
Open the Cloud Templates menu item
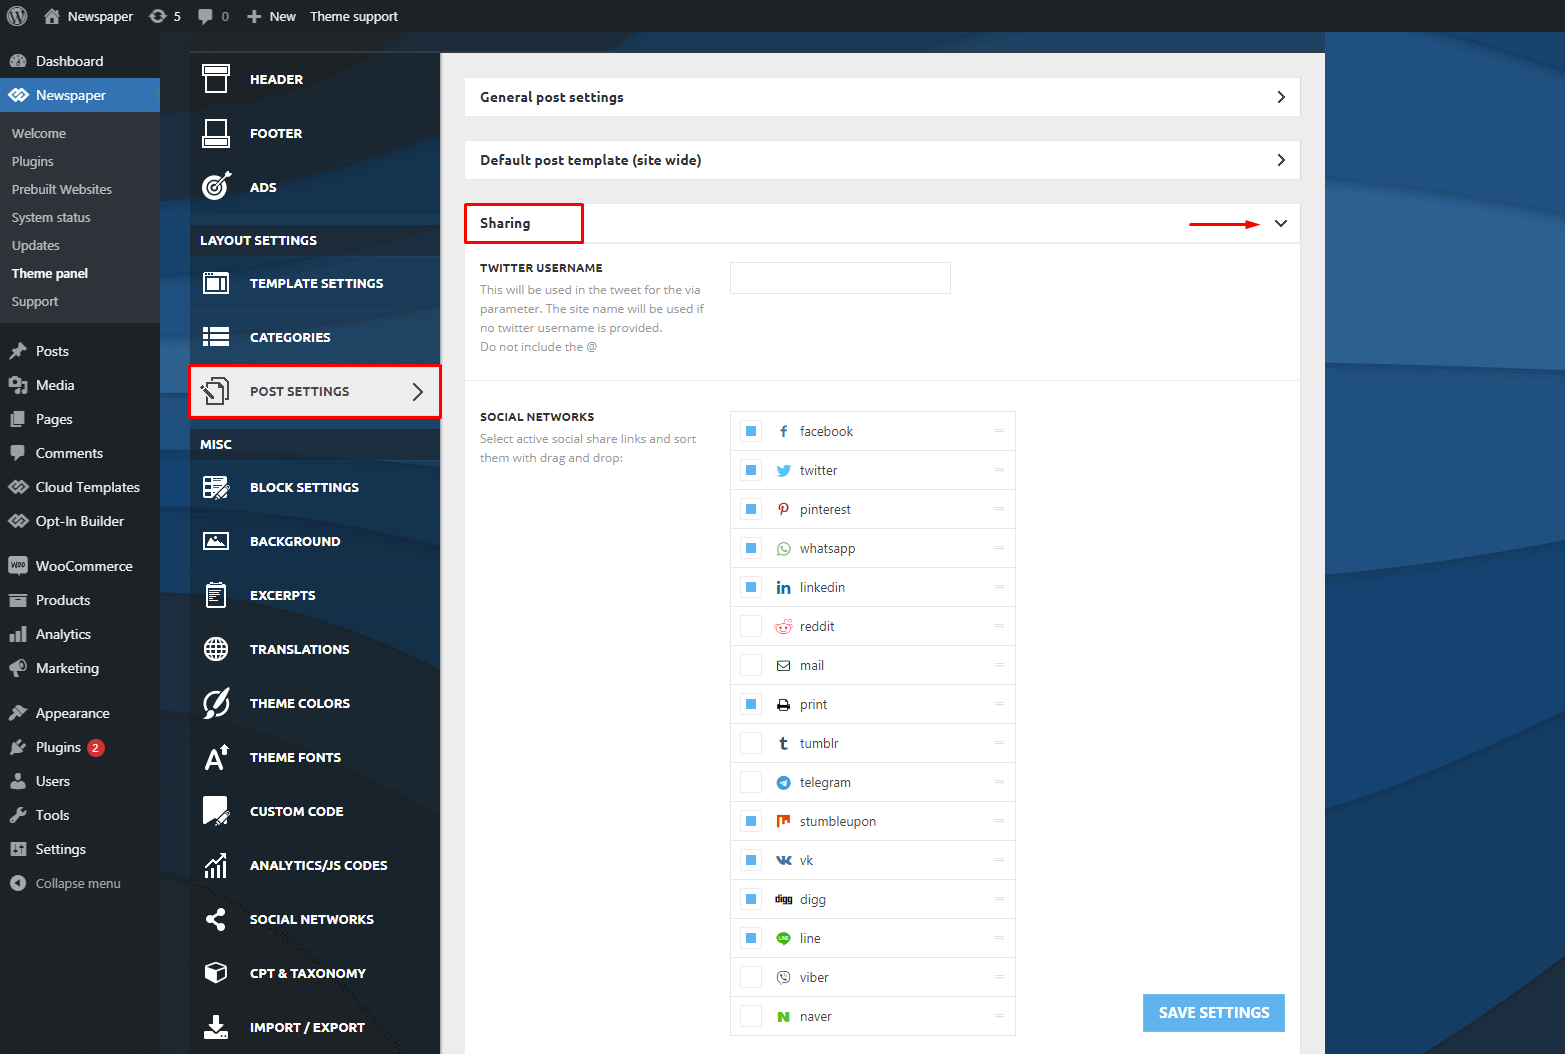pos(80,487)
